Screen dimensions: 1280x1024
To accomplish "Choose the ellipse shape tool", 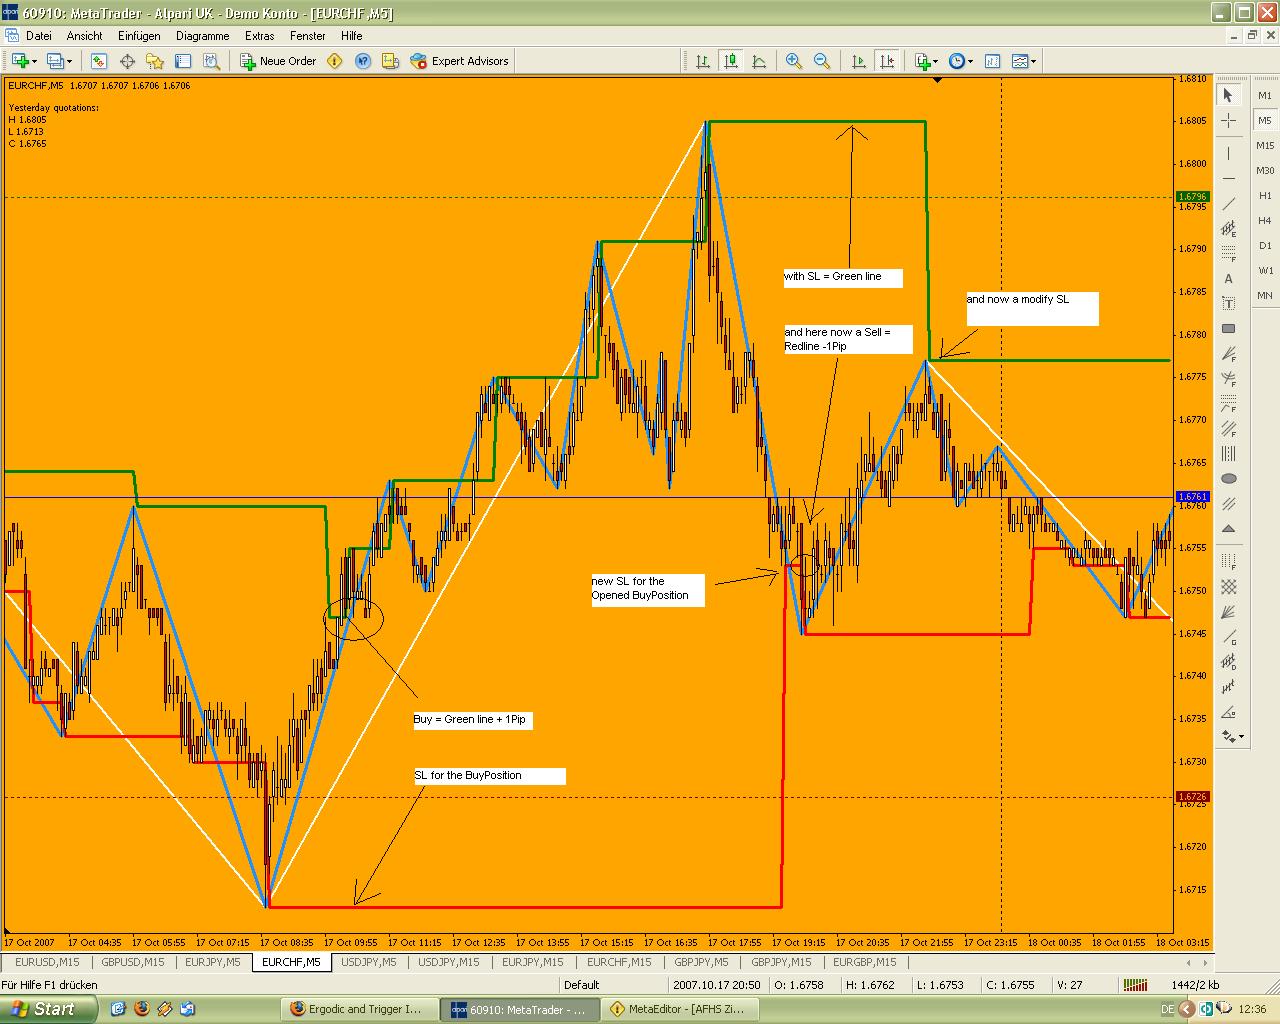I will 1229,479.
